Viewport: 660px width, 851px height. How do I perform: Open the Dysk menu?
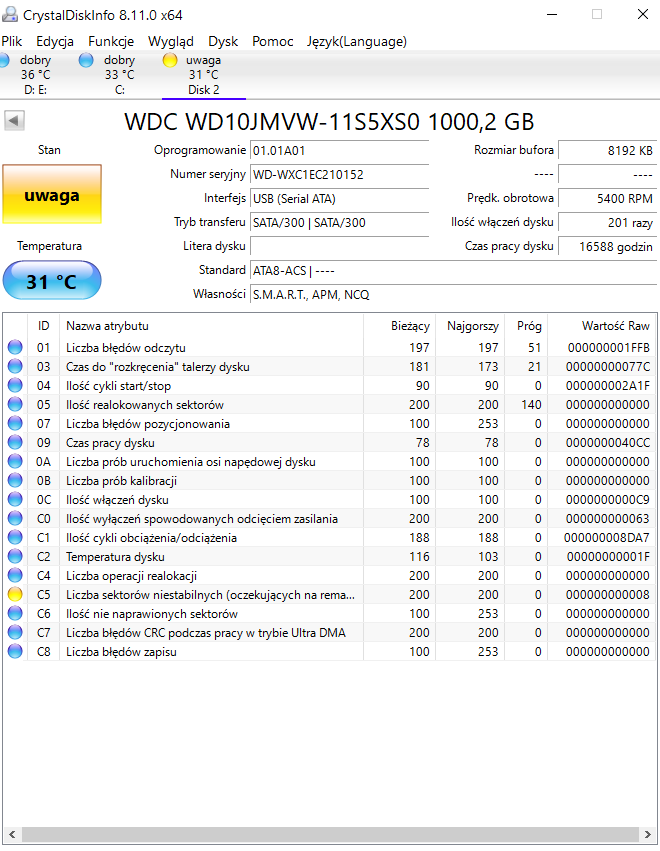coord(223,41)
